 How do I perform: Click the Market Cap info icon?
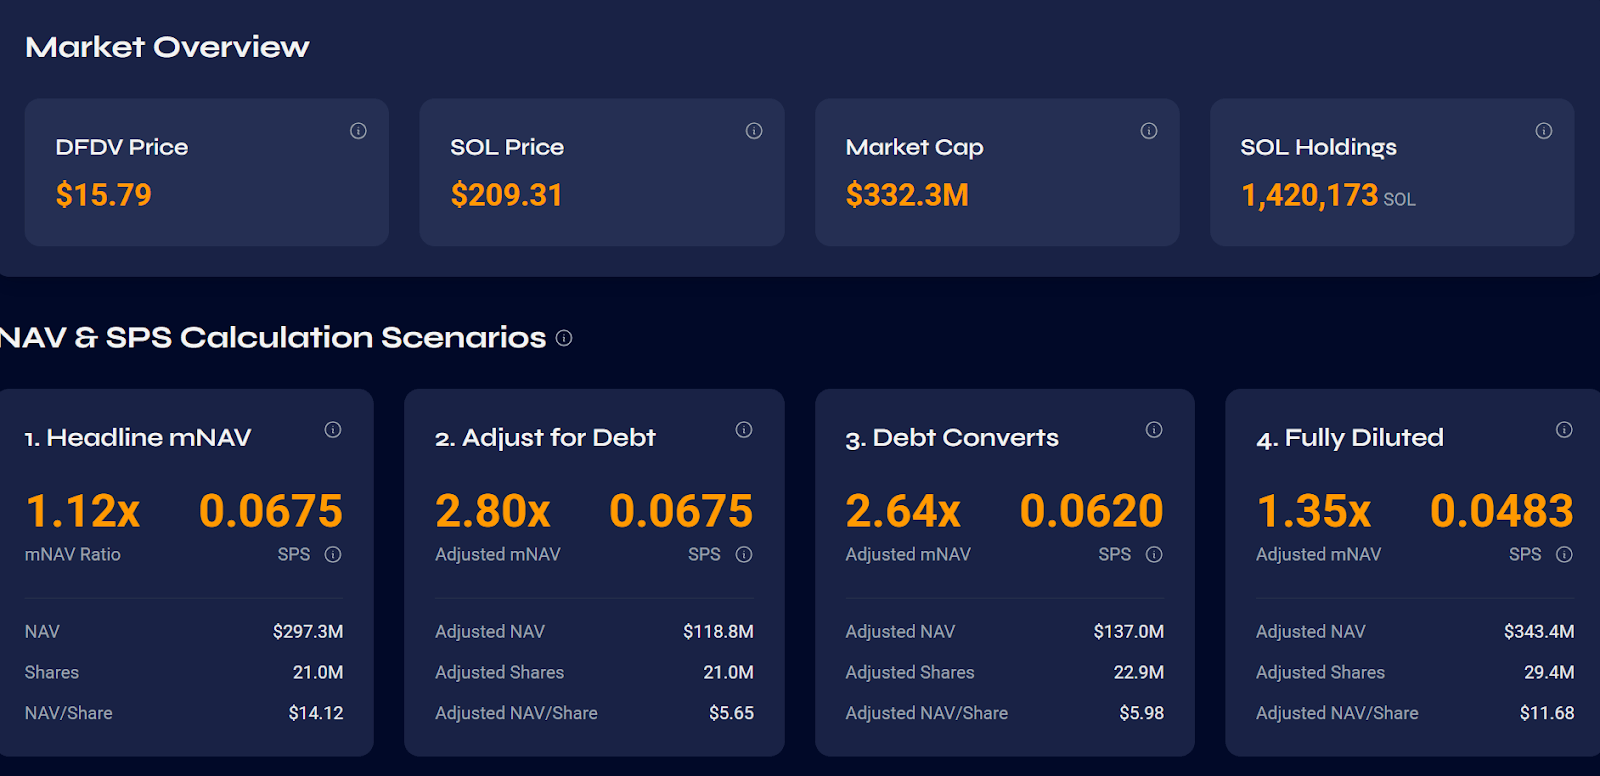(x=1148, y=131)
